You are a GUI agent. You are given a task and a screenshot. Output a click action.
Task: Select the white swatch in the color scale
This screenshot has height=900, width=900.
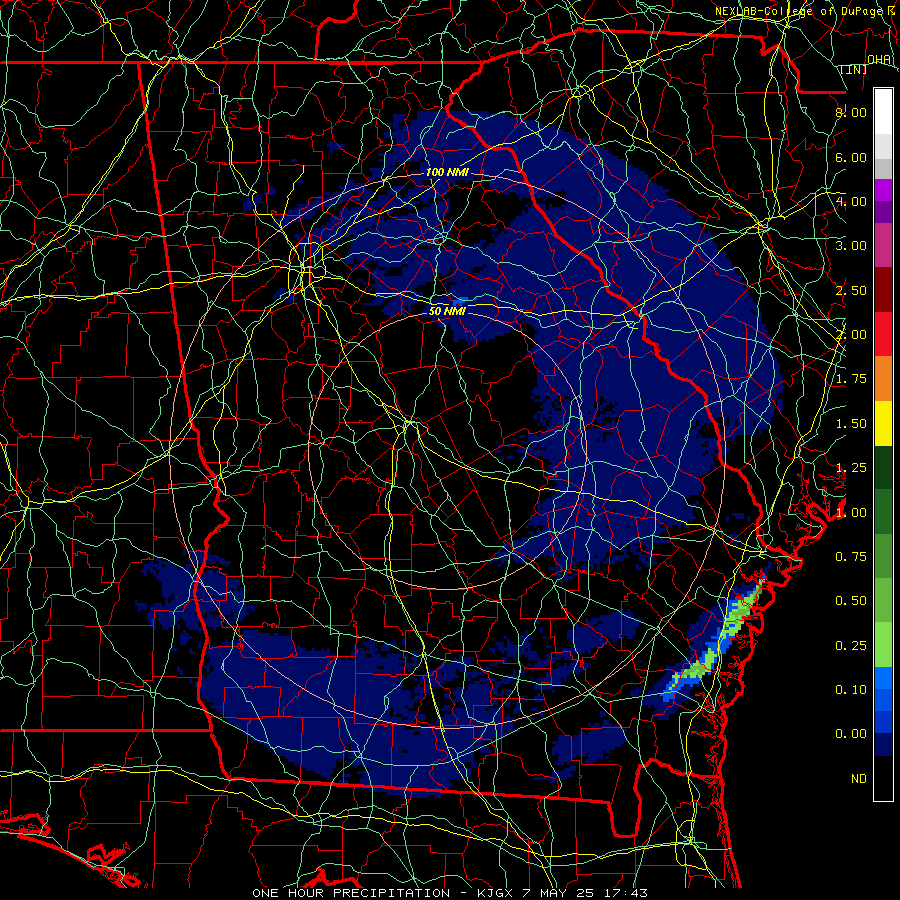[x=883, y=112]
